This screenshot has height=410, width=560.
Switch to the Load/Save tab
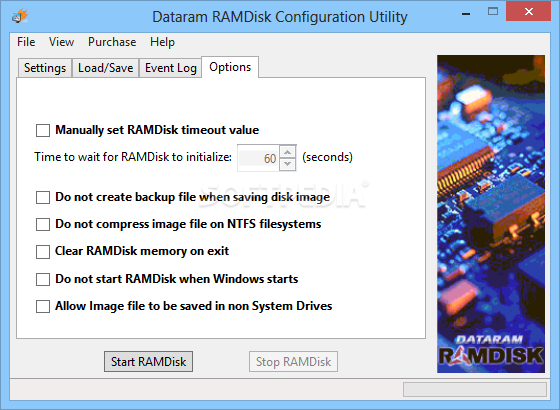106,68
